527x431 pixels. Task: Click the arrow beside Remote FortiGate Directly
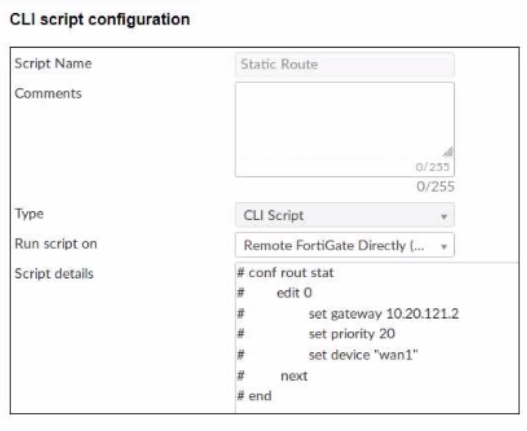click(444, 246)
